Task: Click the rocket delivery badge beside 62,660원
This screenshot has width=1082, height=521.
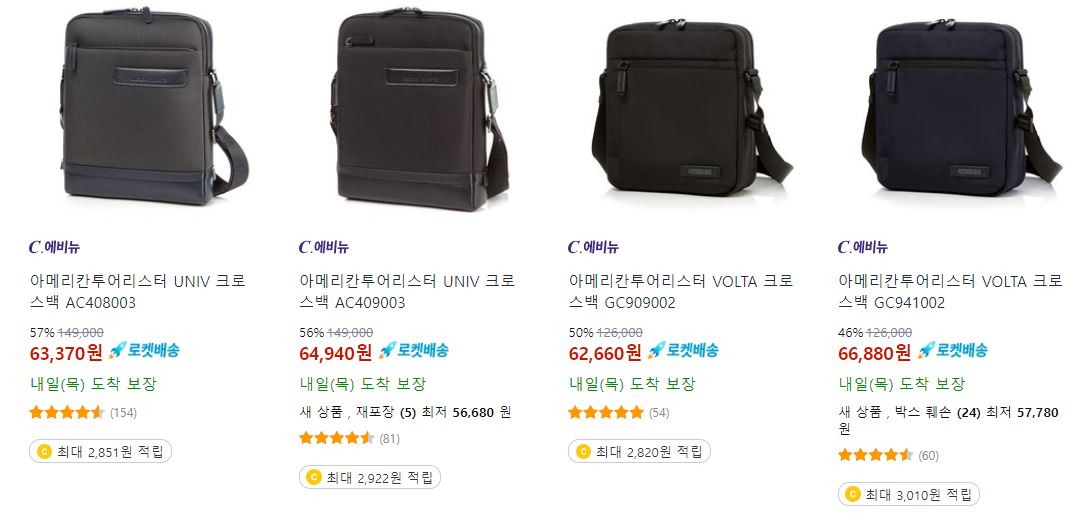Action: [682, 350]
